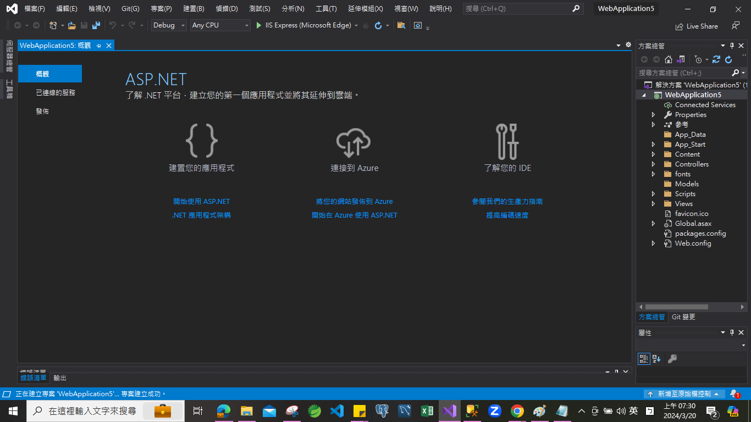Click the gear icon at document tab well
The image size is (751, 422).
(628, 45)
